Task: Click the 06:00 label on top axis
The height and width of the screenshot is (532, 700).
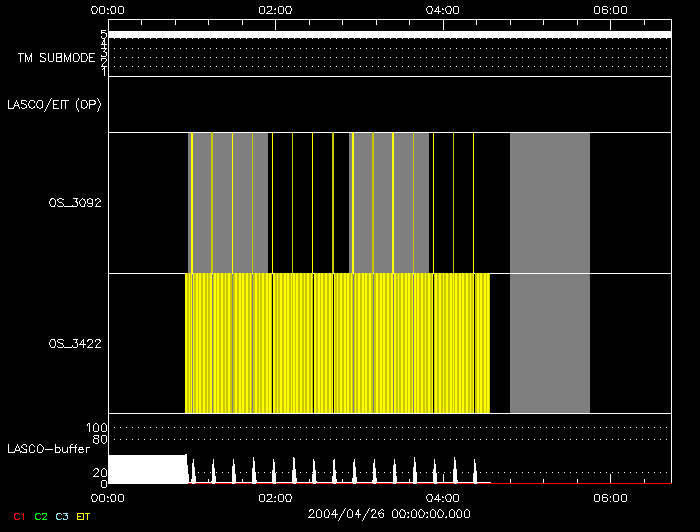Action: [610, 10]
